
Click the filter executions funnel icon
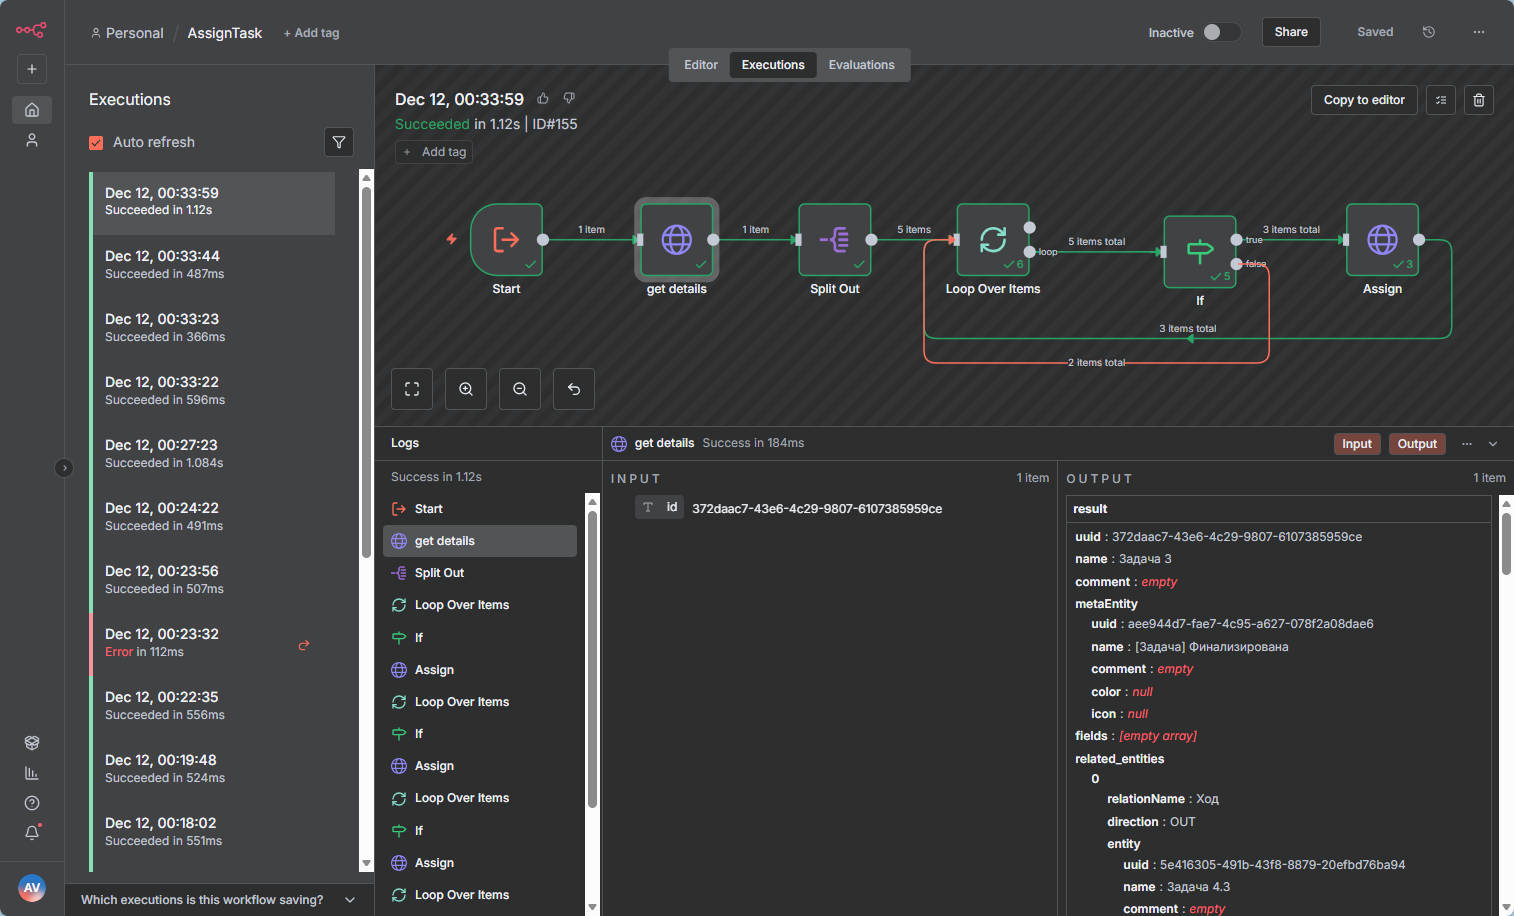coord(339,142)
